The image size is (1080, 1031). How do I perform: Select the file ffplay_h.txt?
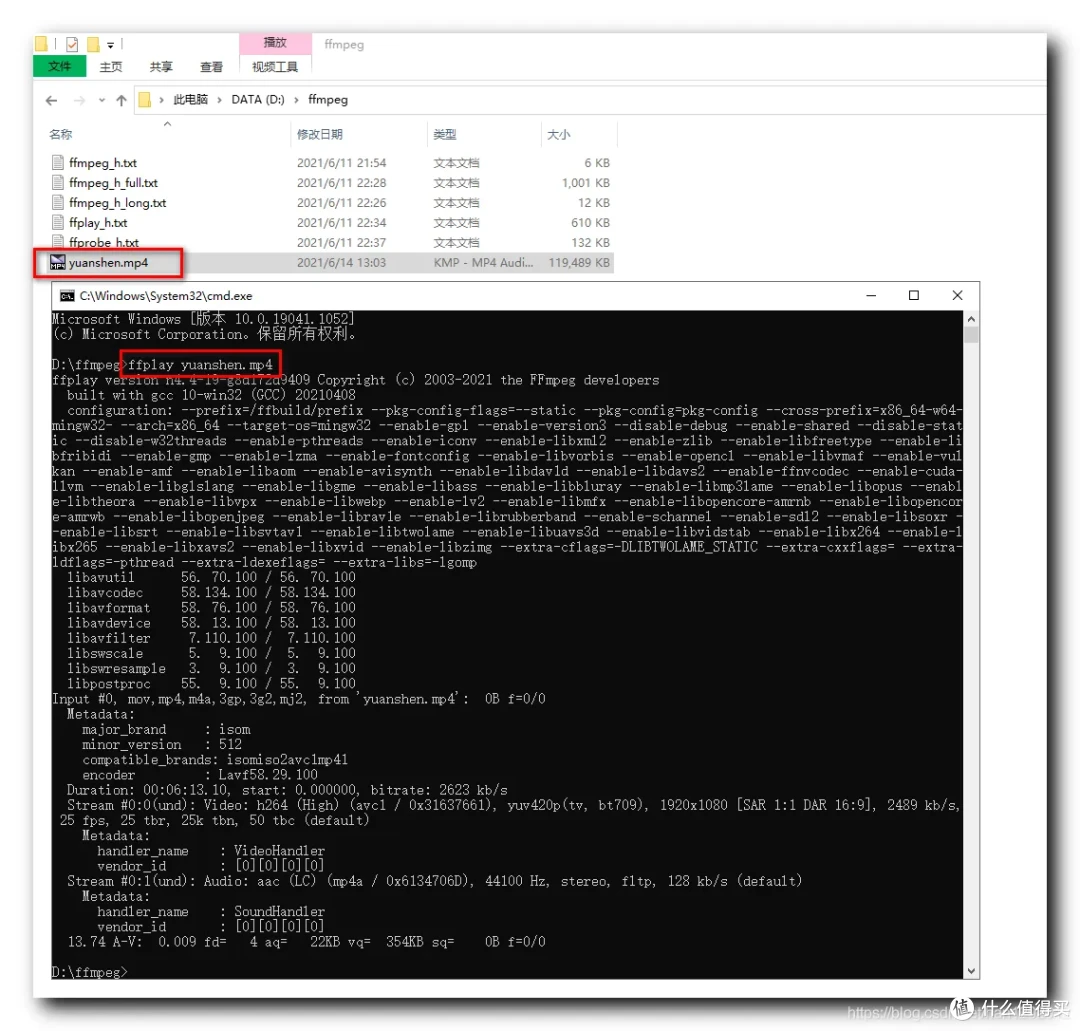point(98,223)
